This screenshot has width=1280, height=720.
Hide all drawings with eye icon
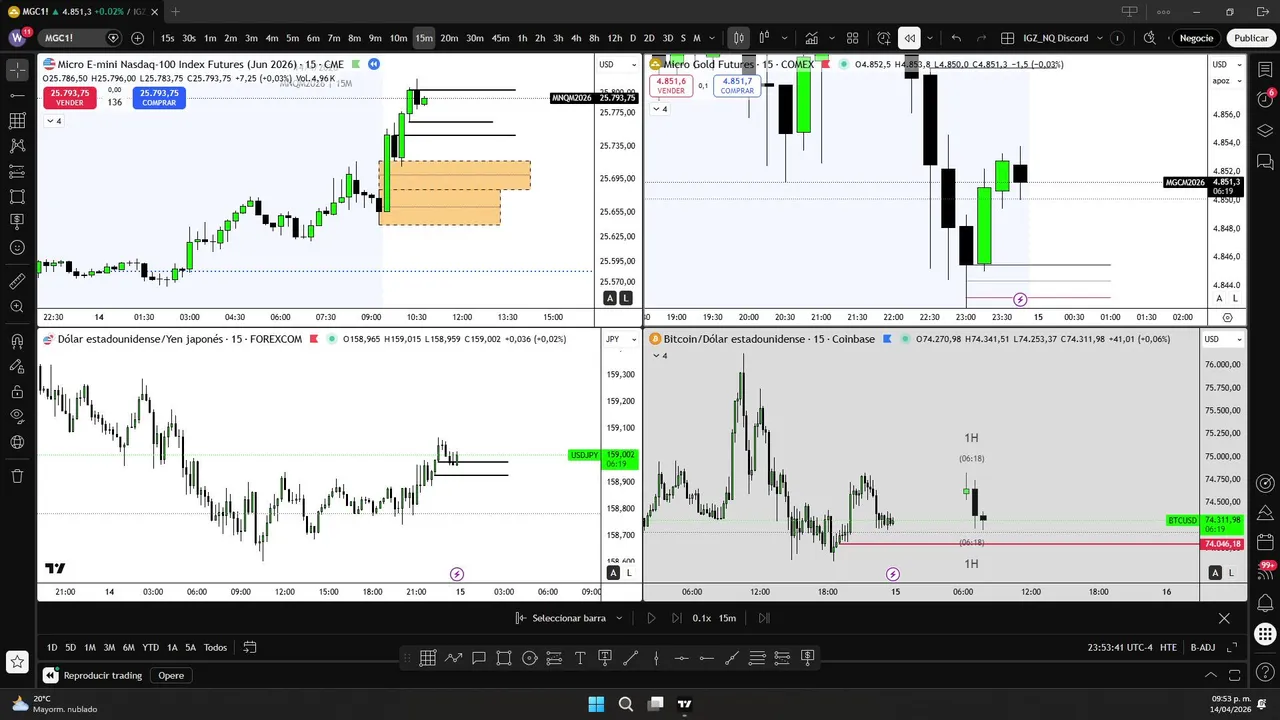(17, 416)
